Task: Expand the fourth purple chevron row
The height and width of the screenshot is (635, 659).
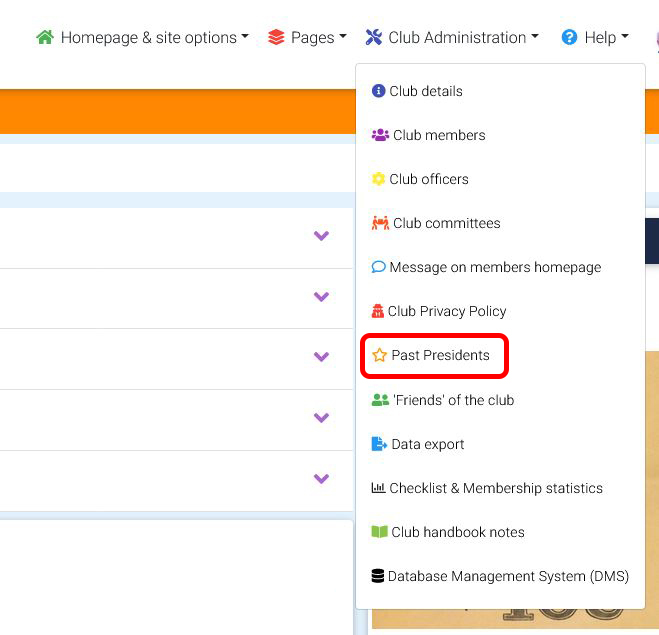Action: pyautogui.click(x=321, y=418)
